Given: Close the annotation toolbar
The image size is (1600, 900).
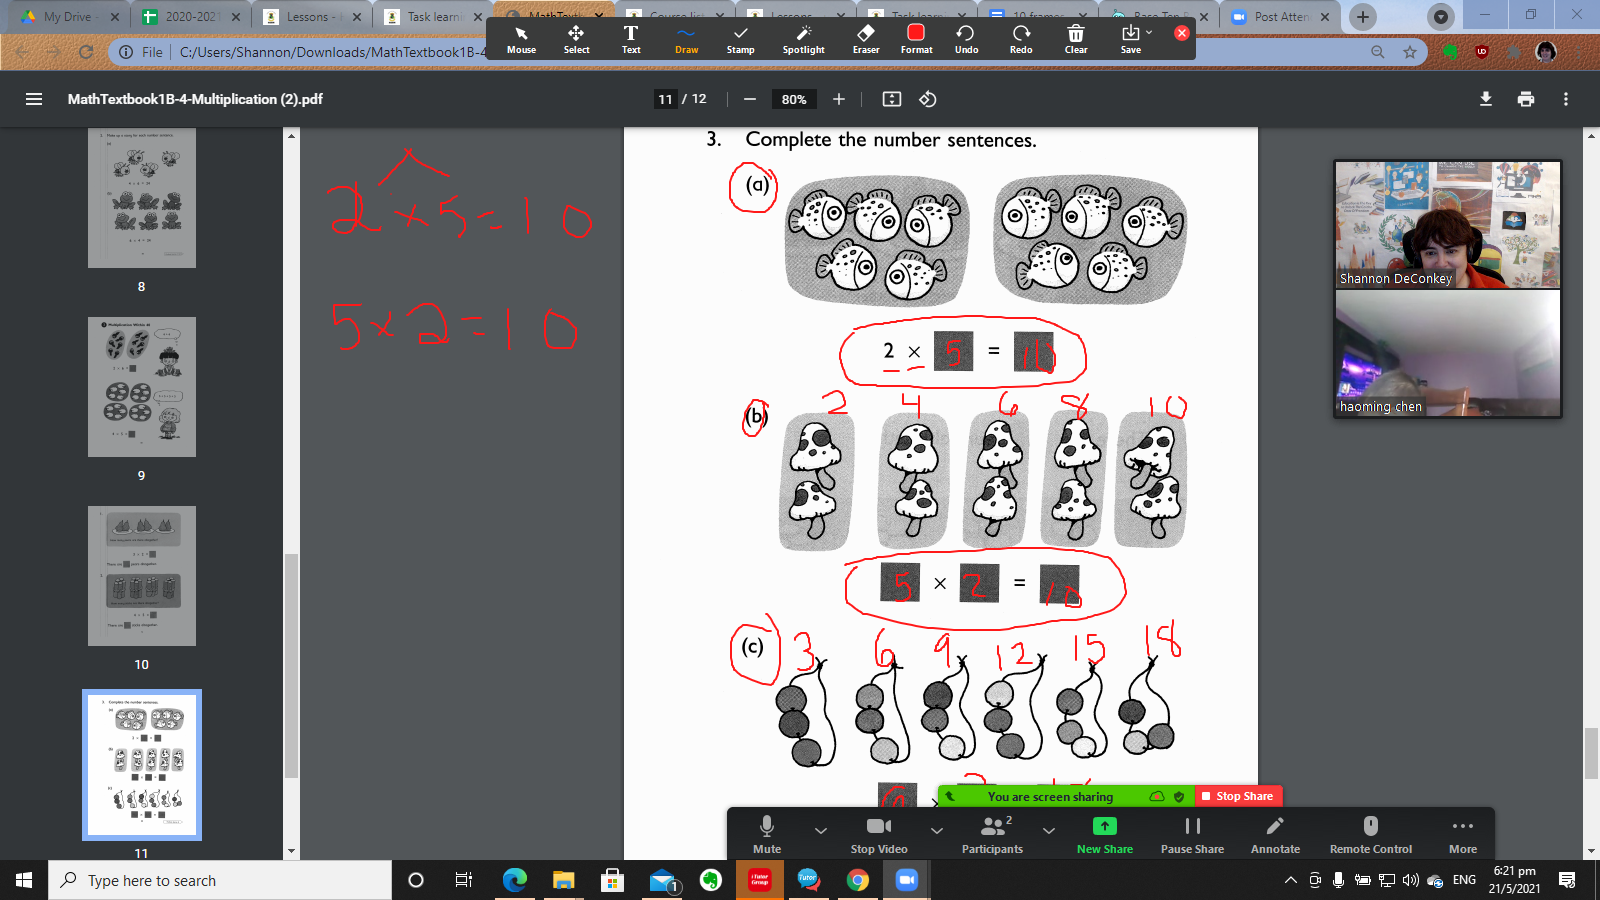Looking at the screenshot, I should tap(1181, 33).
